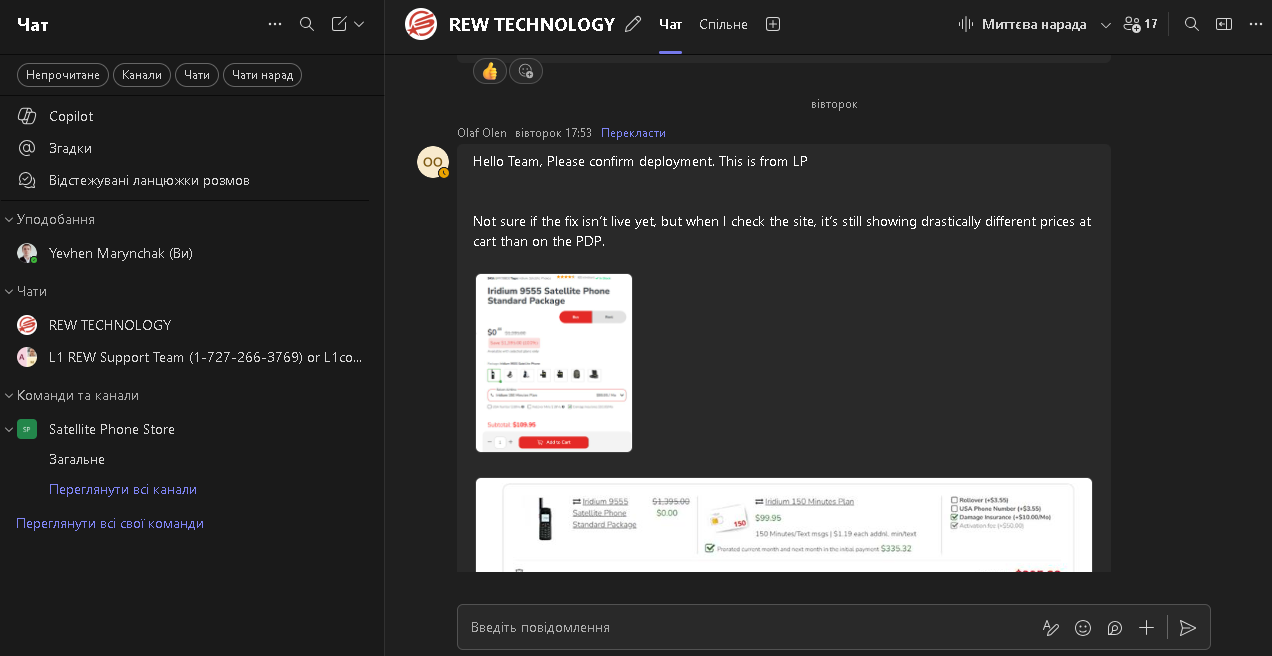Screen dimensions: 1272x656
Task: Open text formatting options icon
Action: [x=1051, y=628]
